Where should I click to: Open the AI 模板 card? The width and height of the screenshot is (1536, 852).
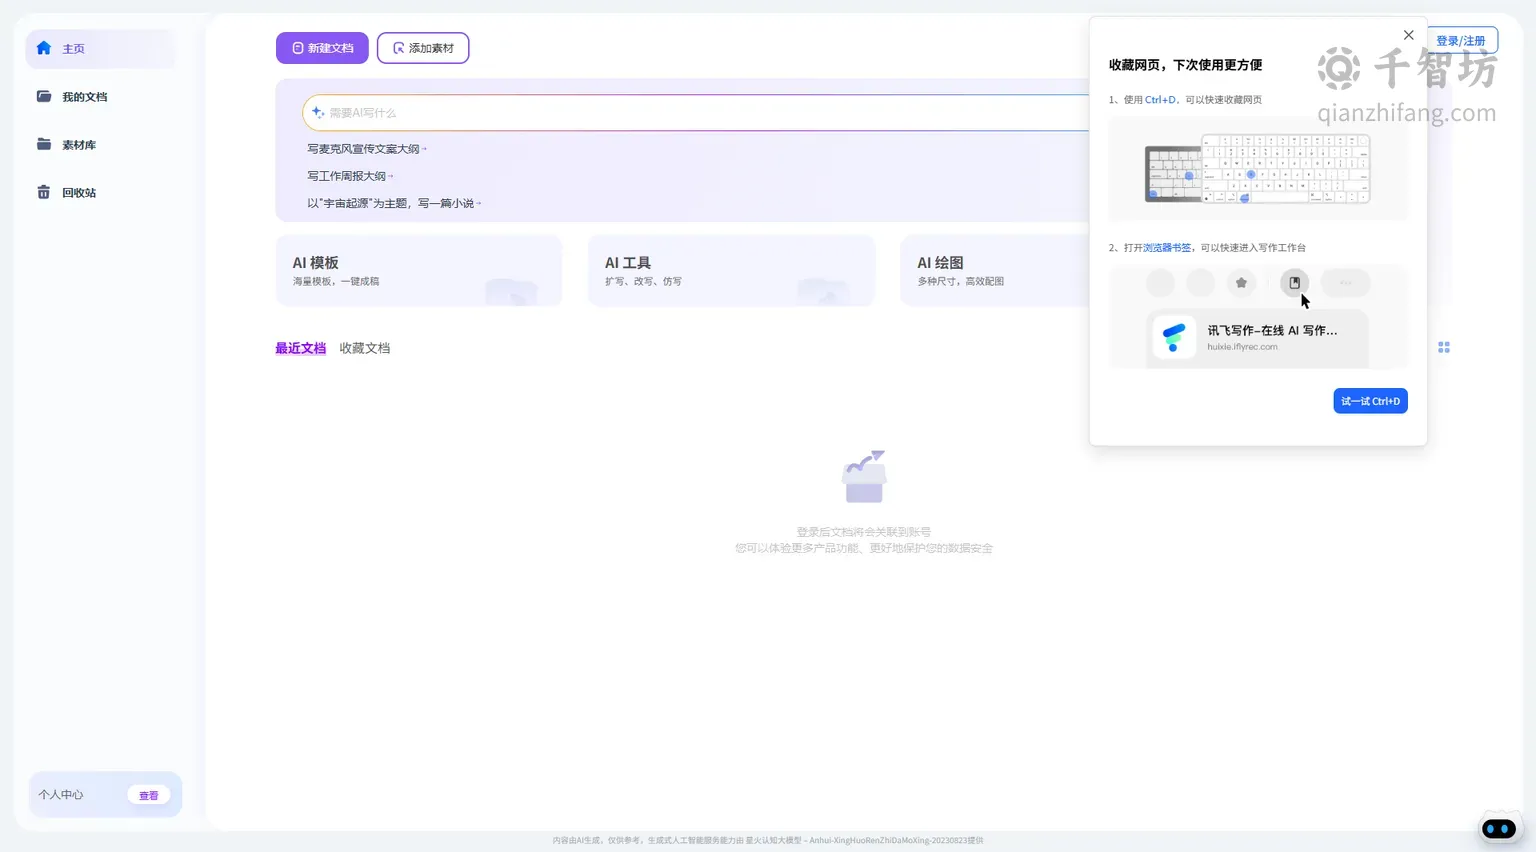(419, 271)
